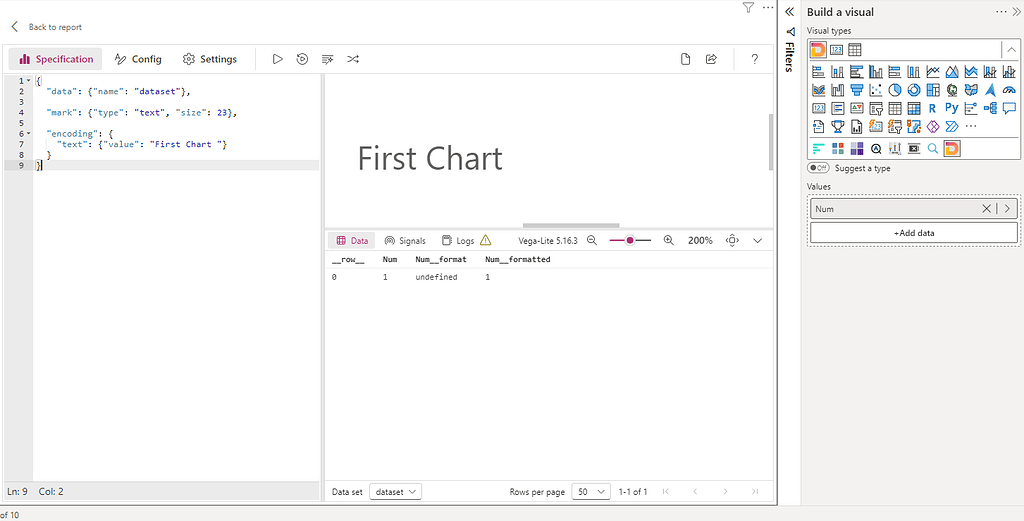Switch to the Config tab
The width and height of the screenshot is (1024, 521).
click(138, 59)
